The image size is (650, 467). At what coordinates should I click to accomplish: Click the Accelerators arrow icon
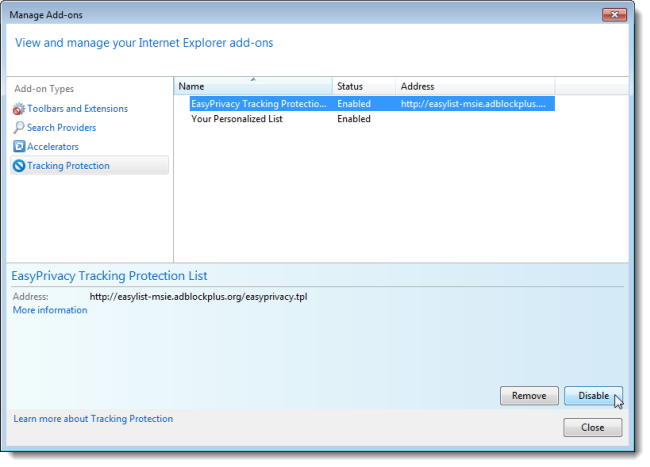pyautogui.click(x=19, y=146)
